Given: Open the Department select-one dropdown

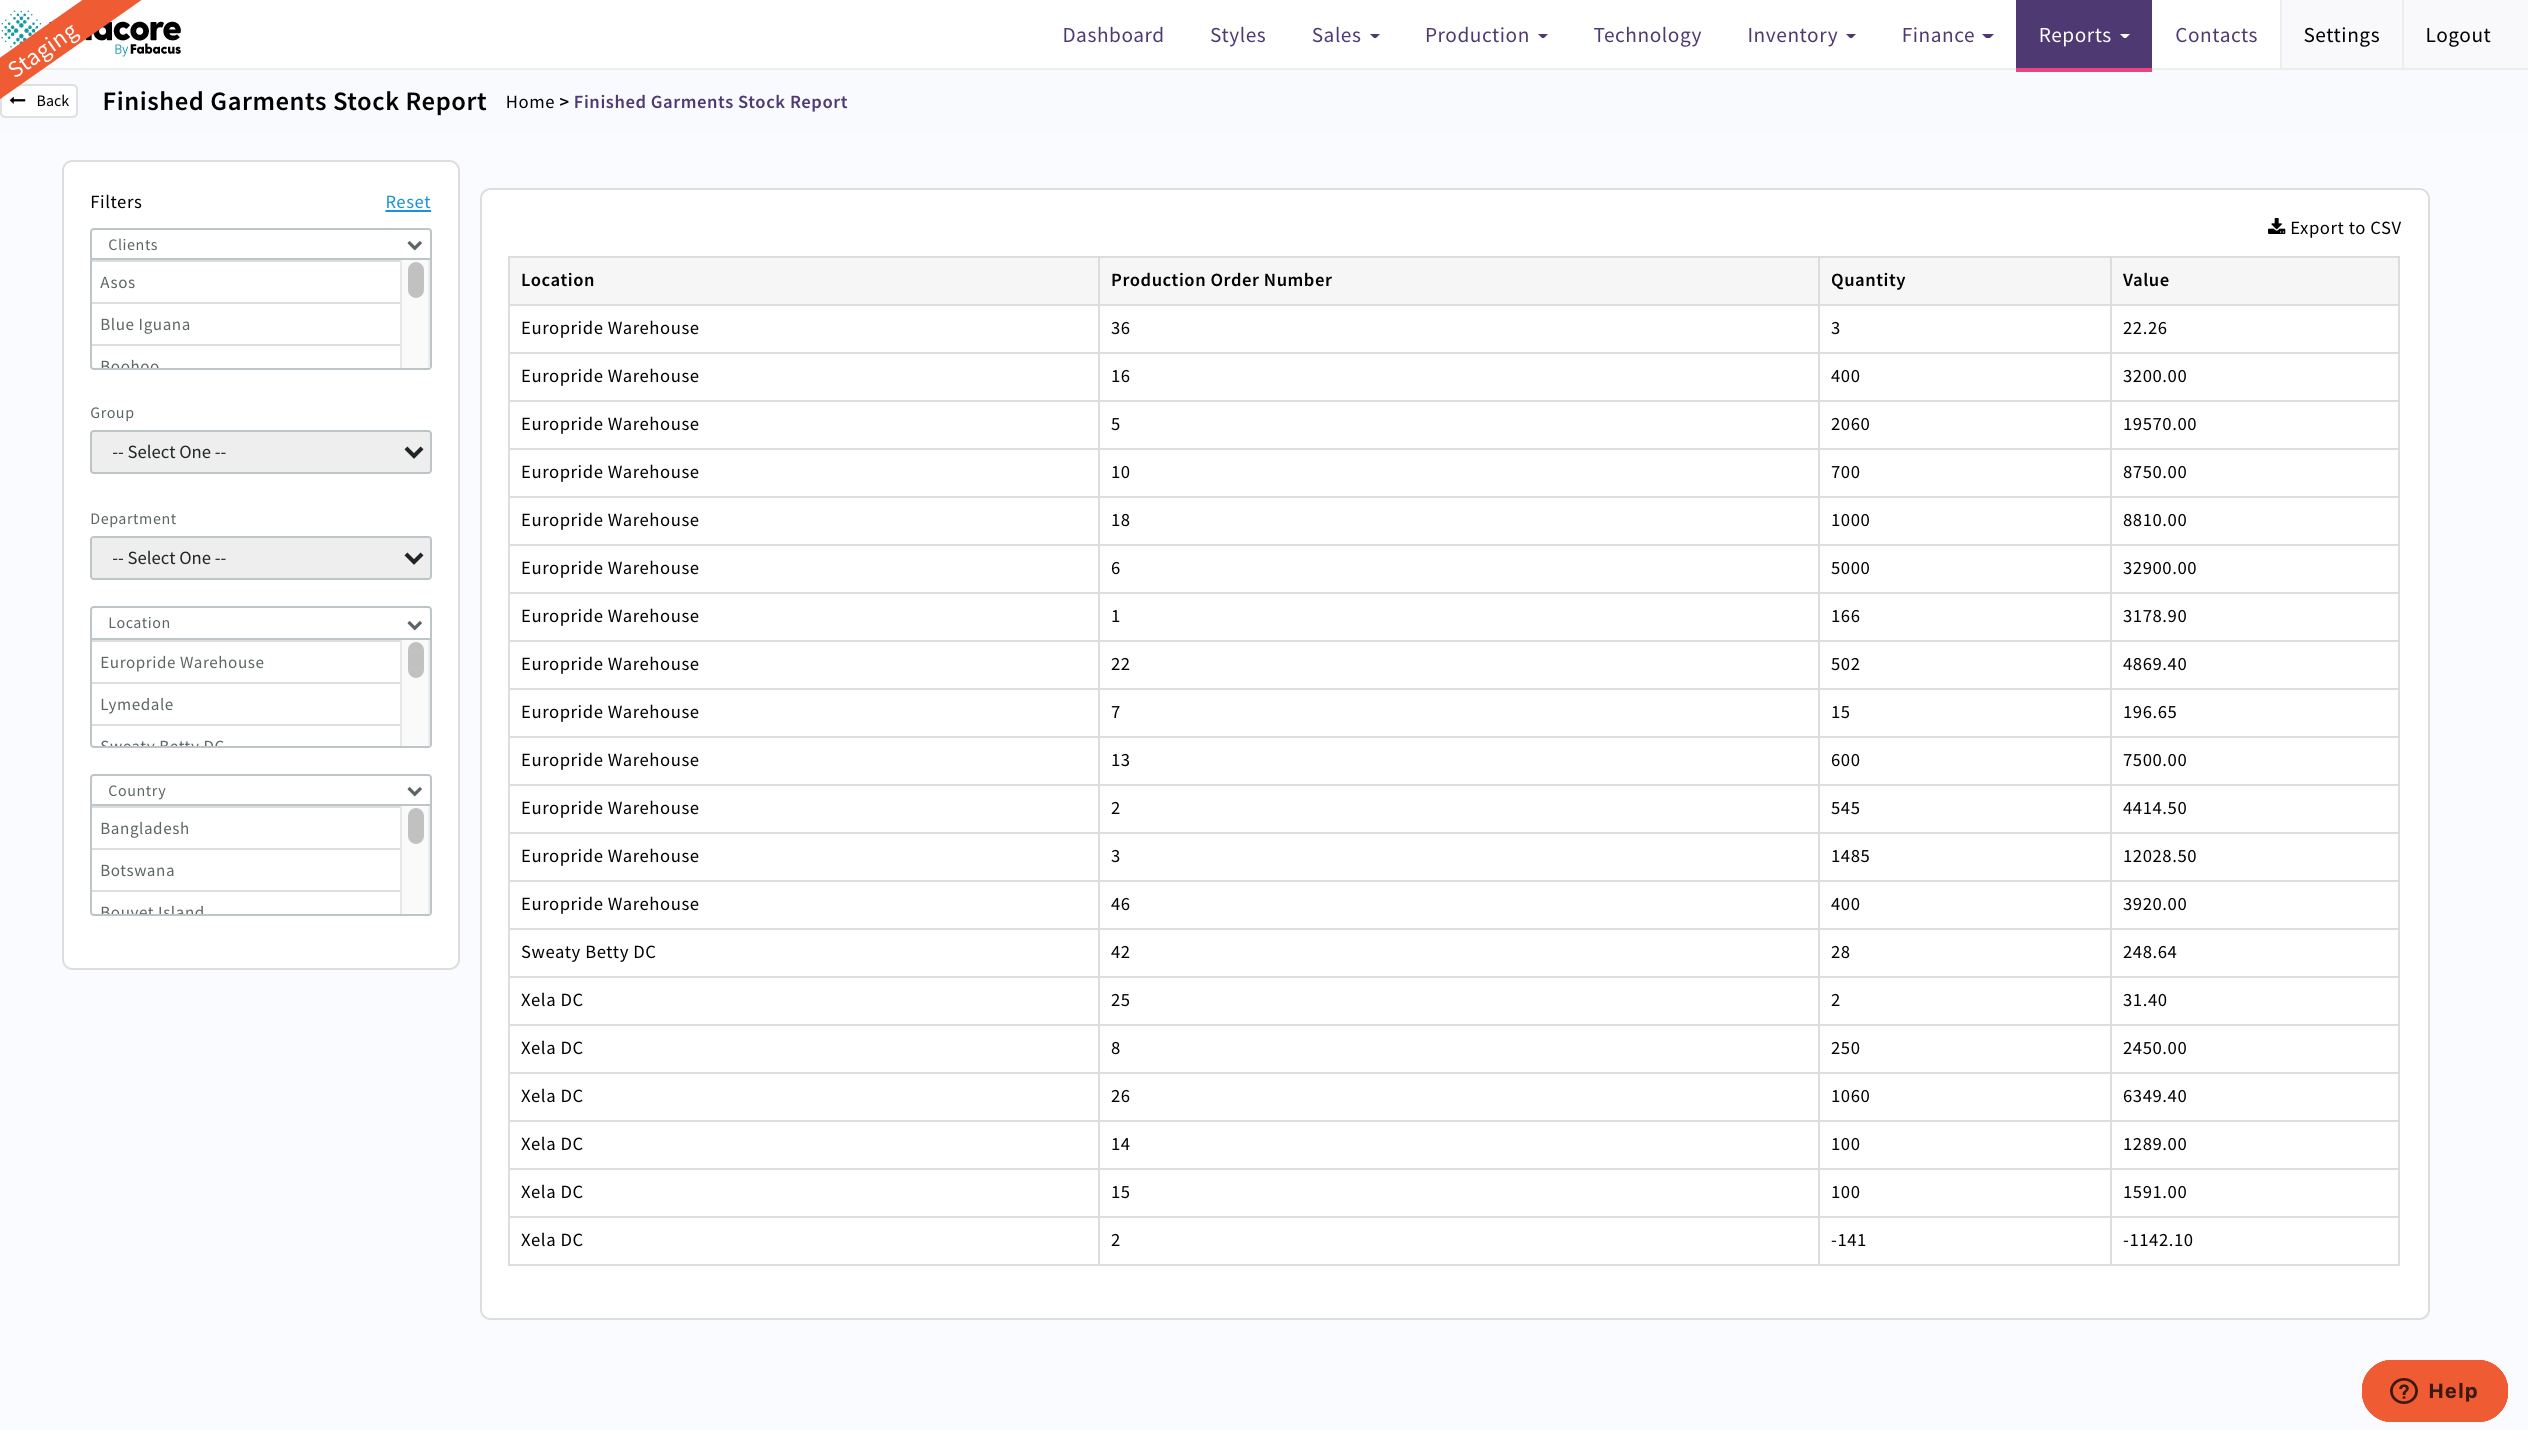Looking at the screenshot, I should click(260, 557).
